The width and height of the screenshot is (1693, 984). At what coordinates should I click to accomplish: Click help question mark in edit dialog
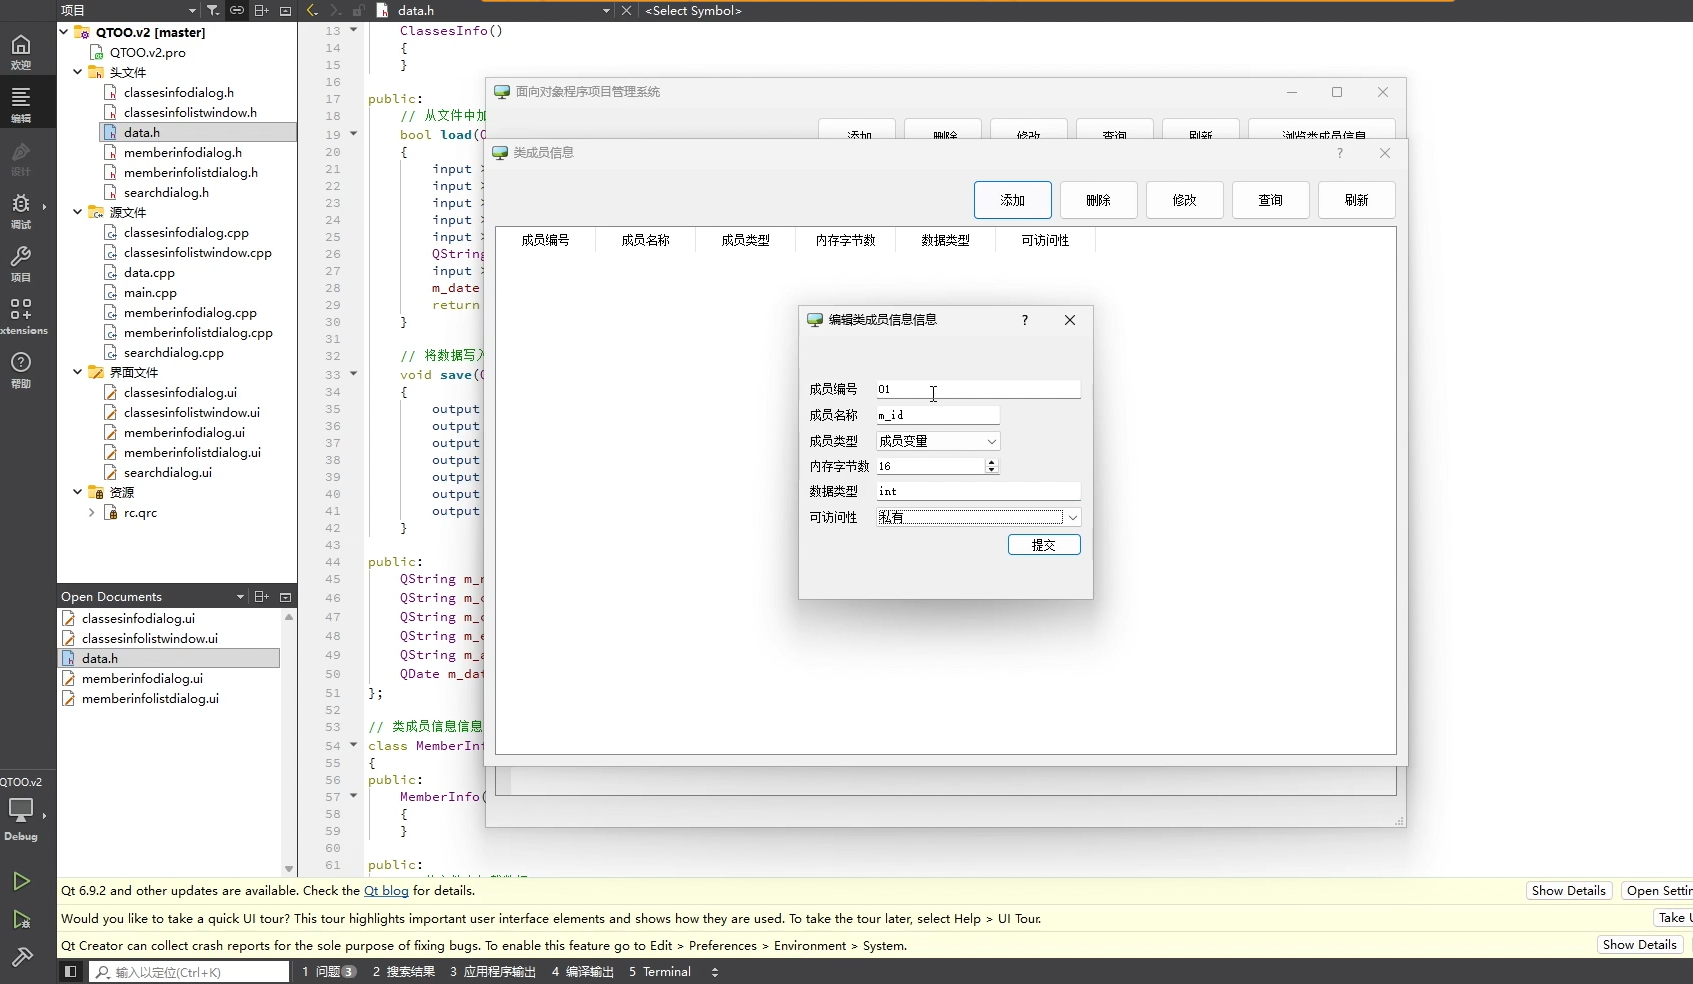click(x=1024, y=320)
